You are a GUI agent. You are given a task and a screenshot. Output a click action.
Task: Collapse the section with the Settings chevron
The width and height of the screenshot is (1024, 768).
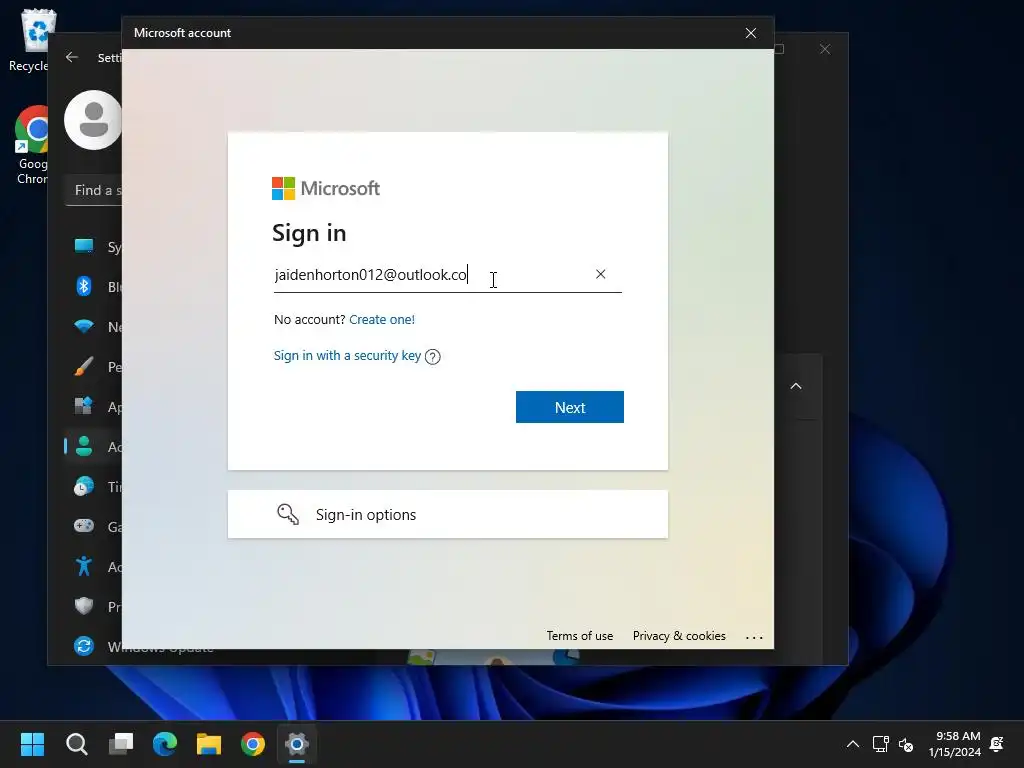(x=795, y=386)
